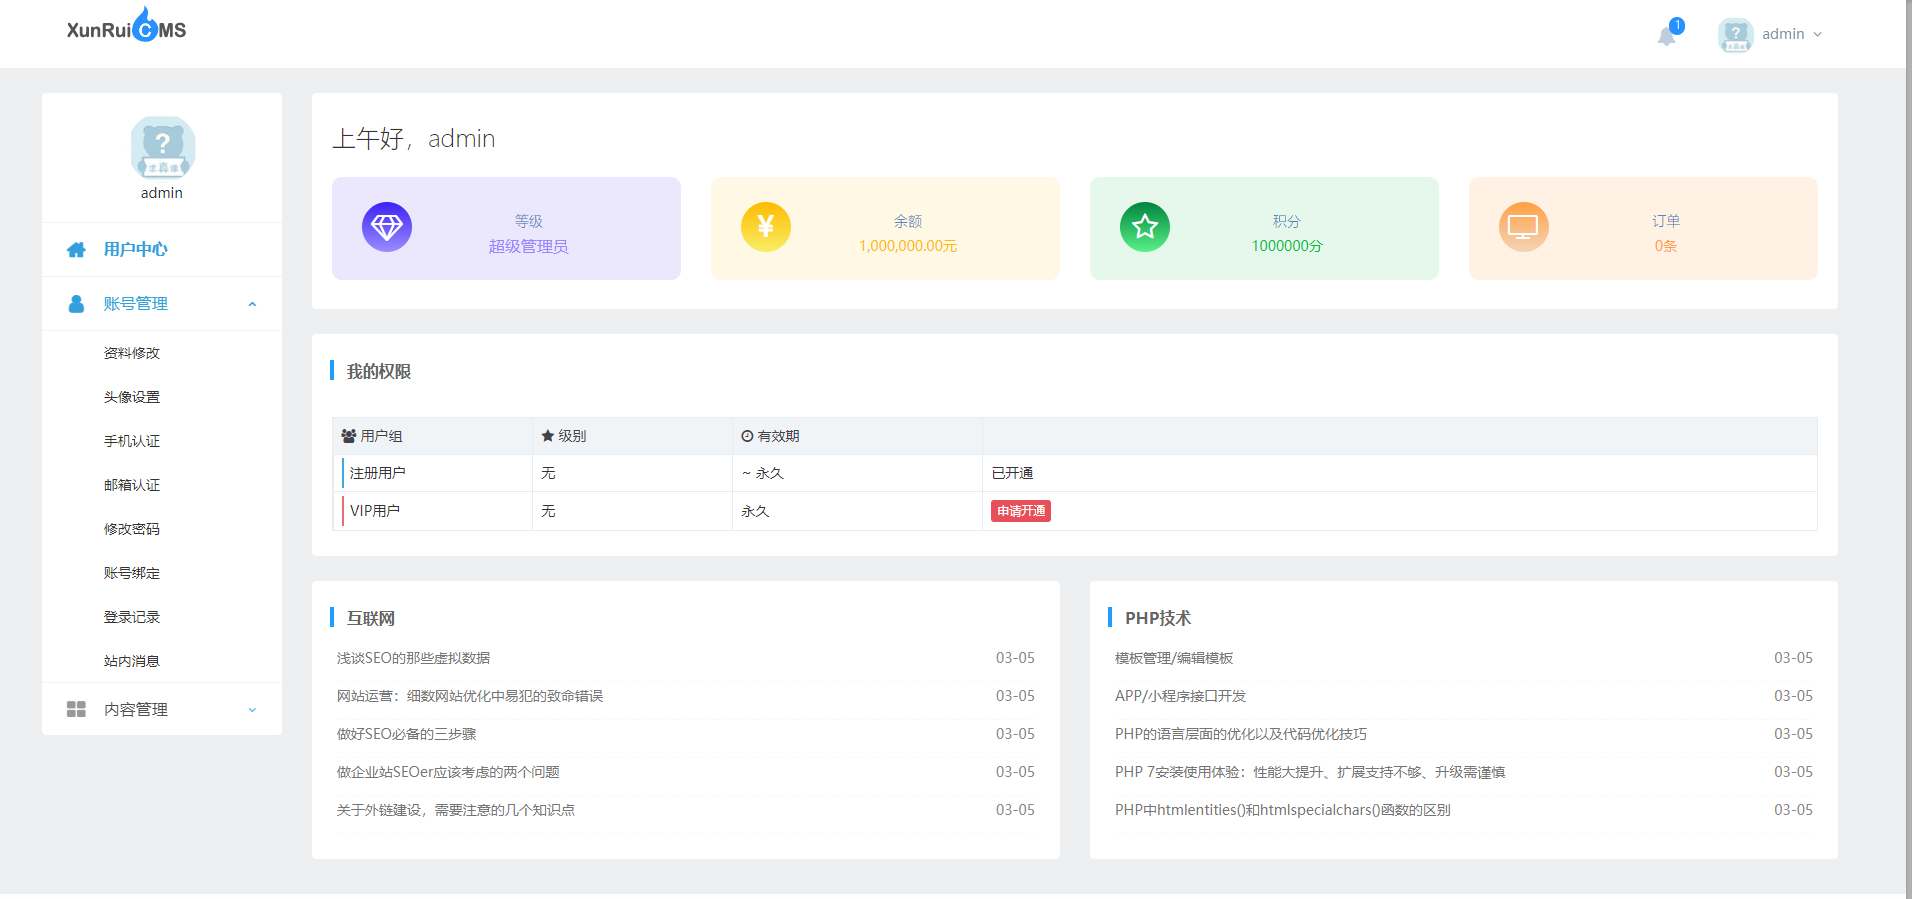Open article PHP 7安装使用体验
Image resolution: width=1912 pixels, height=899 pixels.
click(1310, 772)
